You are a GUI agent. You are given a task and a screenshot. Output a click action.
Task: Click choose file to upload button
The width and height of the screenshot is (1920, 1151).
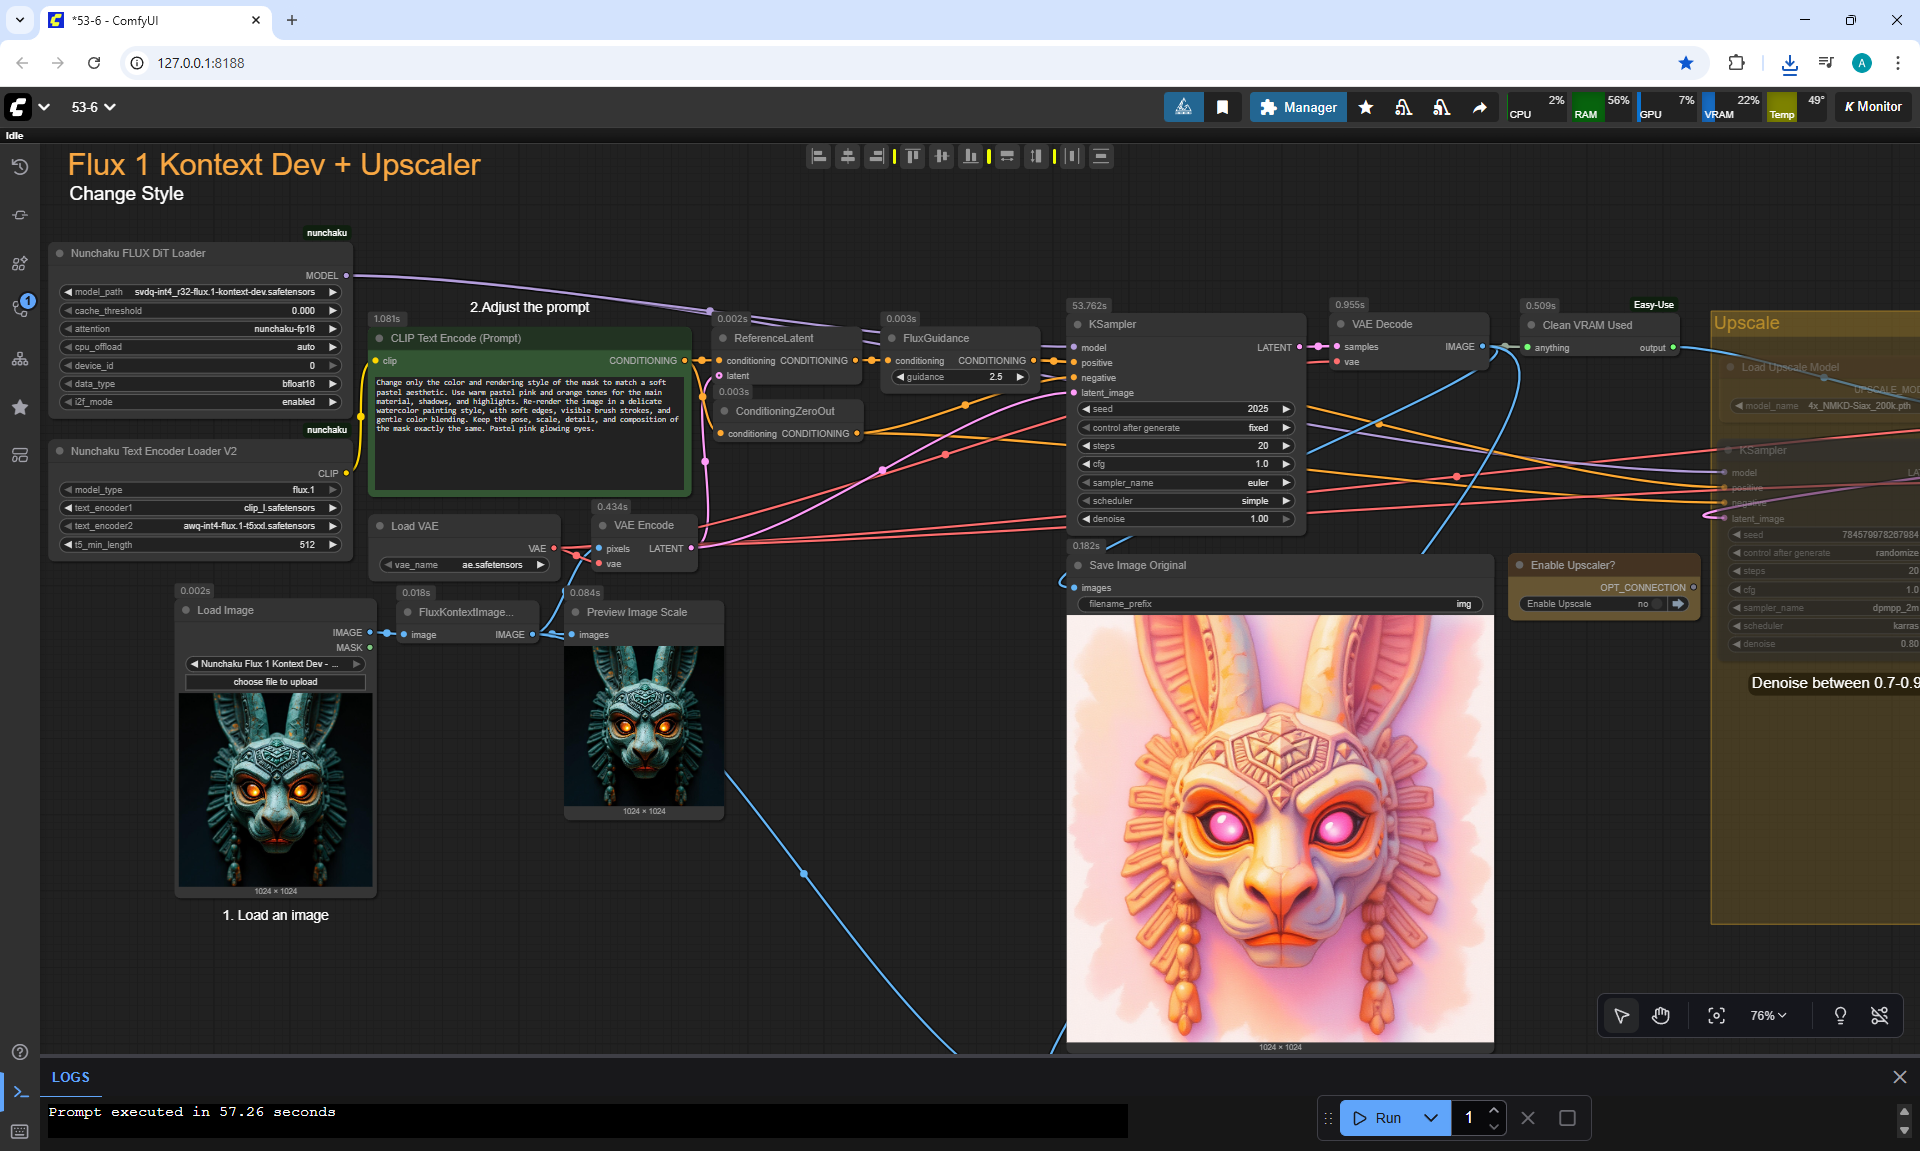pos(275,682)
